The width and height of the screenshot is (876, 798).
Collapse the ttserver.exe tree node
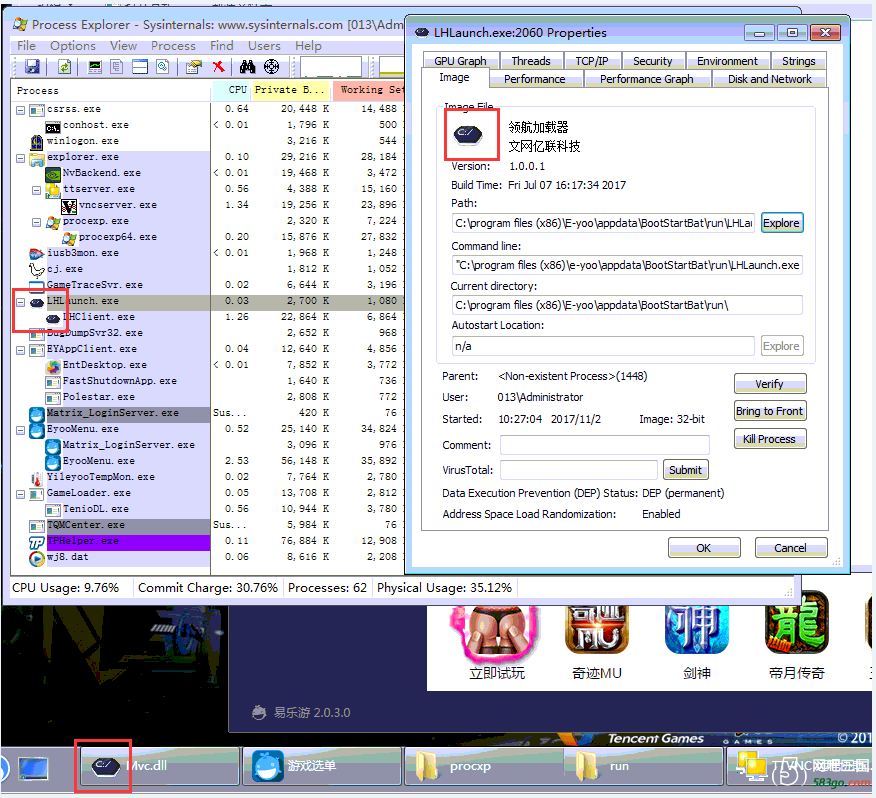[36, 190]
